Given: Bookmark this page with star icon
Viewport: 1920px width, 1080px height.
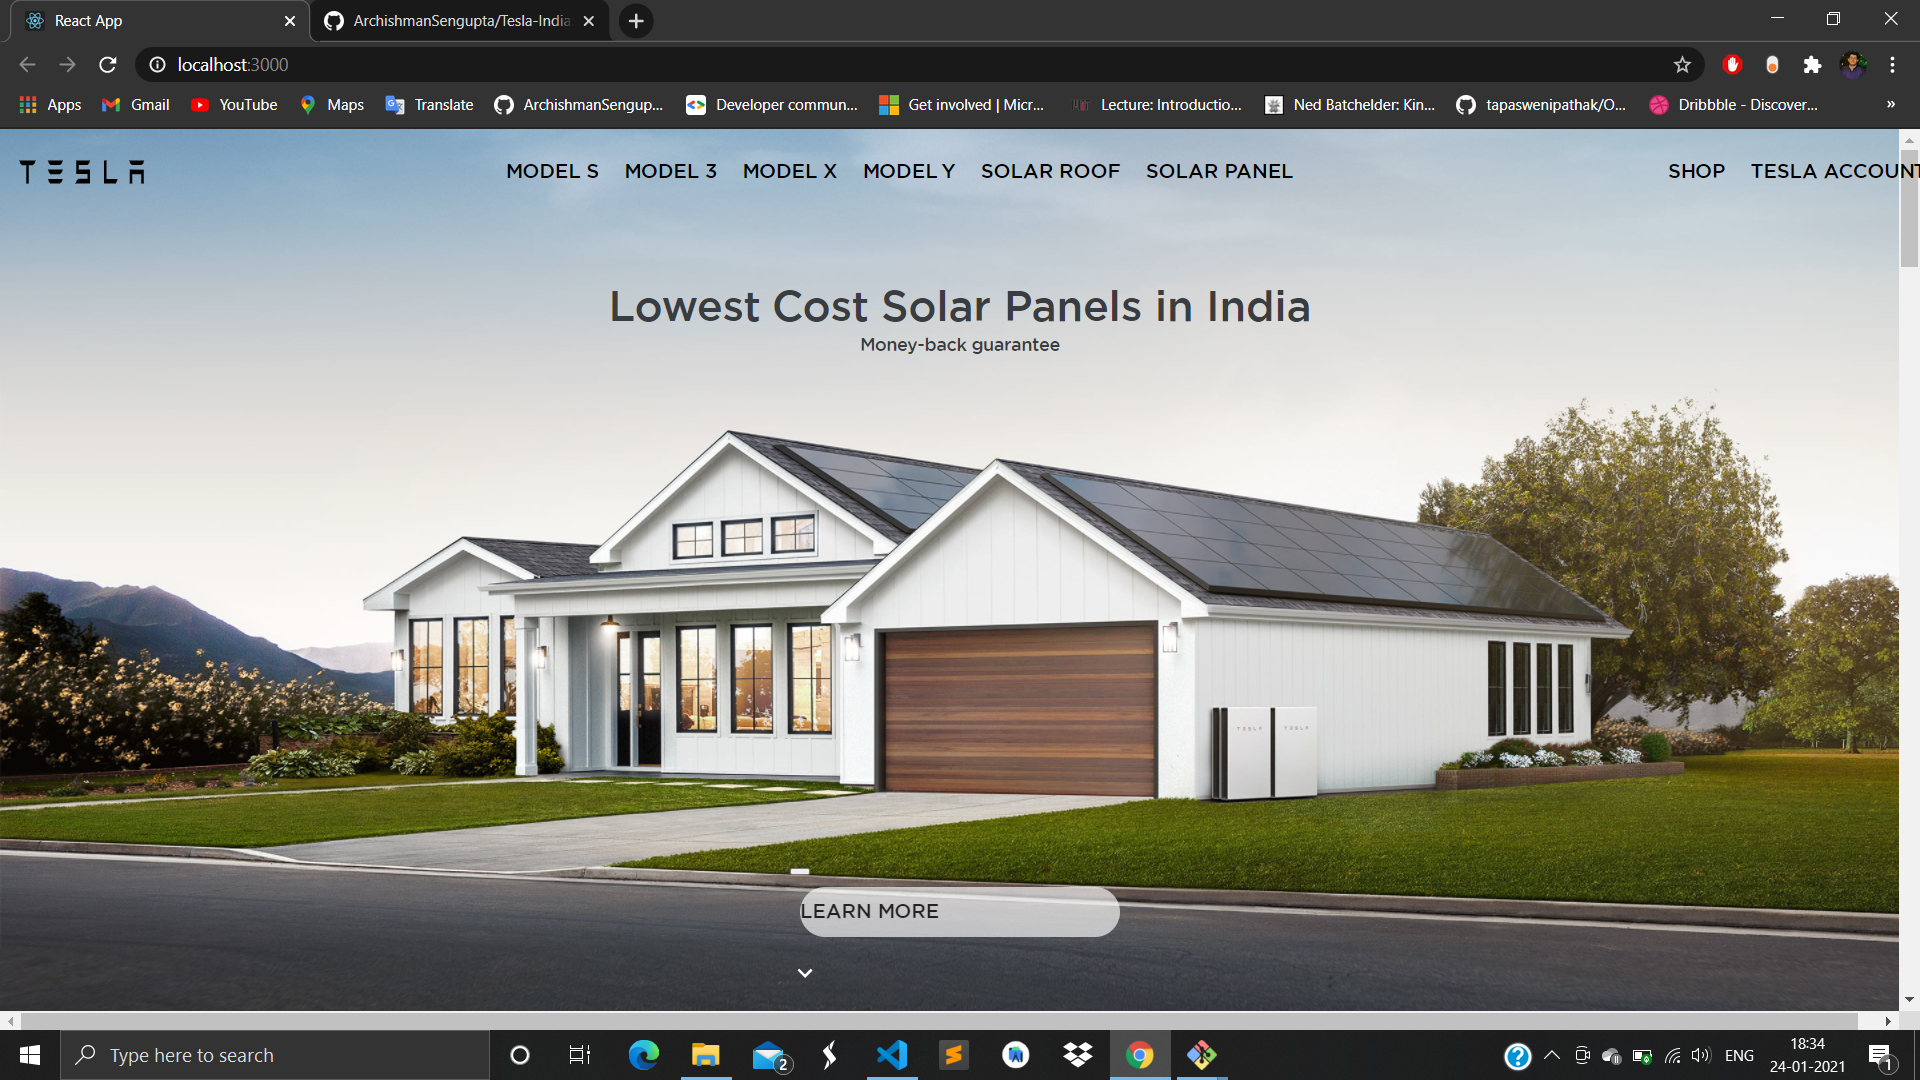Looking at the screenshot, I should (x=1682, y=65).
